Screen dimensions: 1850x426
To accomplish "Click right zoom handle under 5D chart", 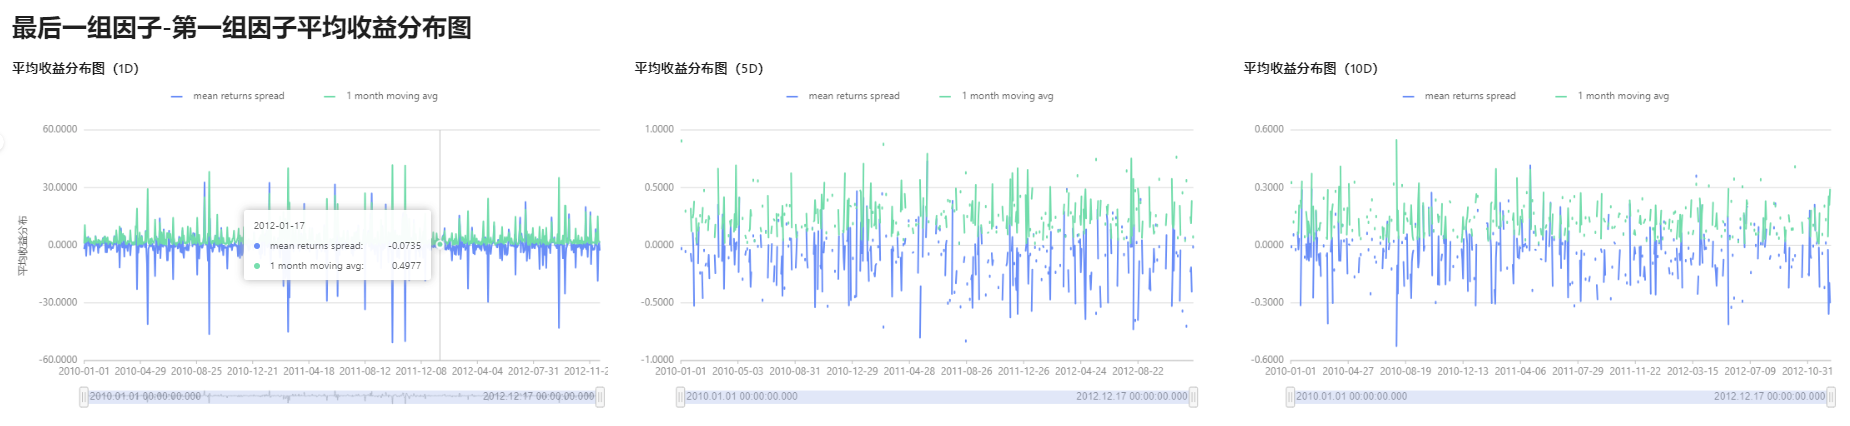I will (1193, 397).
